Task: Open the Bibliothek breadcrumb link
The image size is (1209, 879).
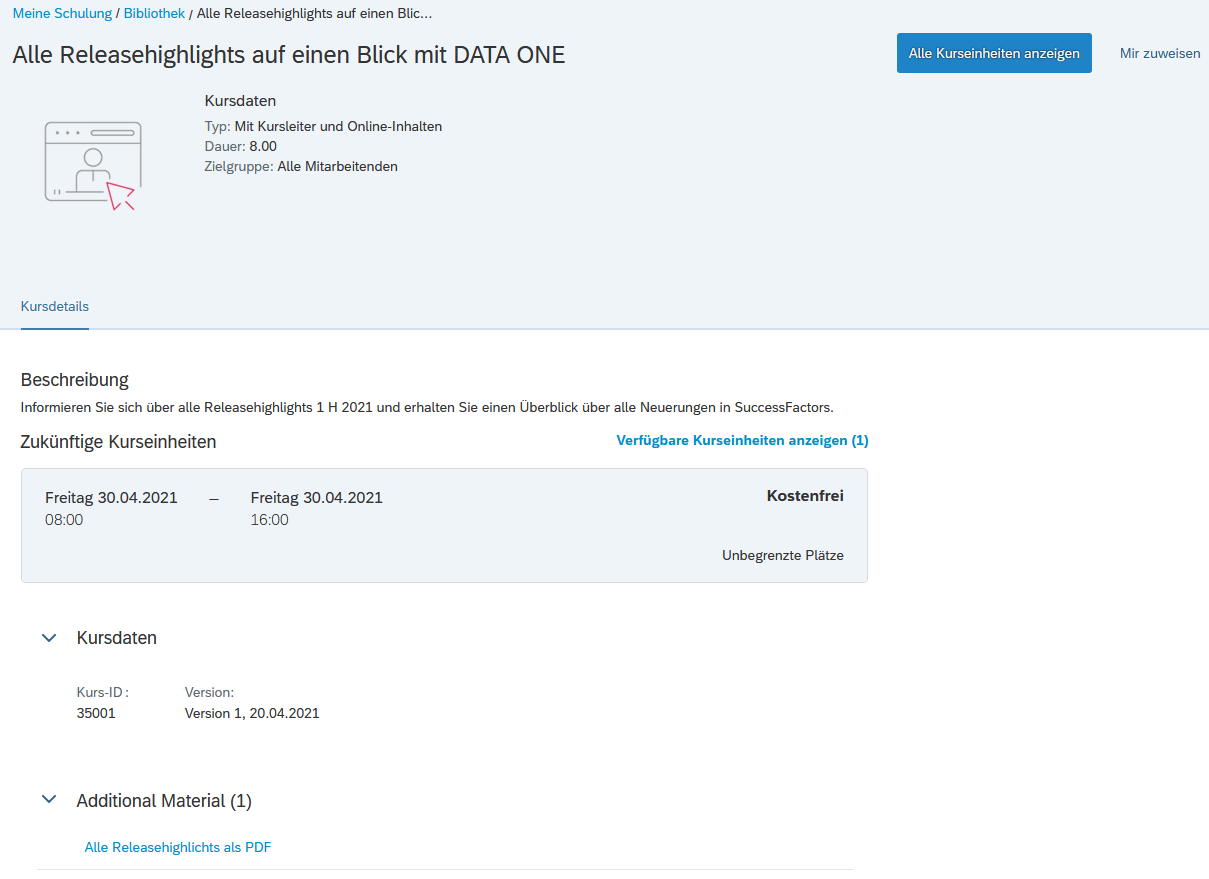Action: click(154, 14)
